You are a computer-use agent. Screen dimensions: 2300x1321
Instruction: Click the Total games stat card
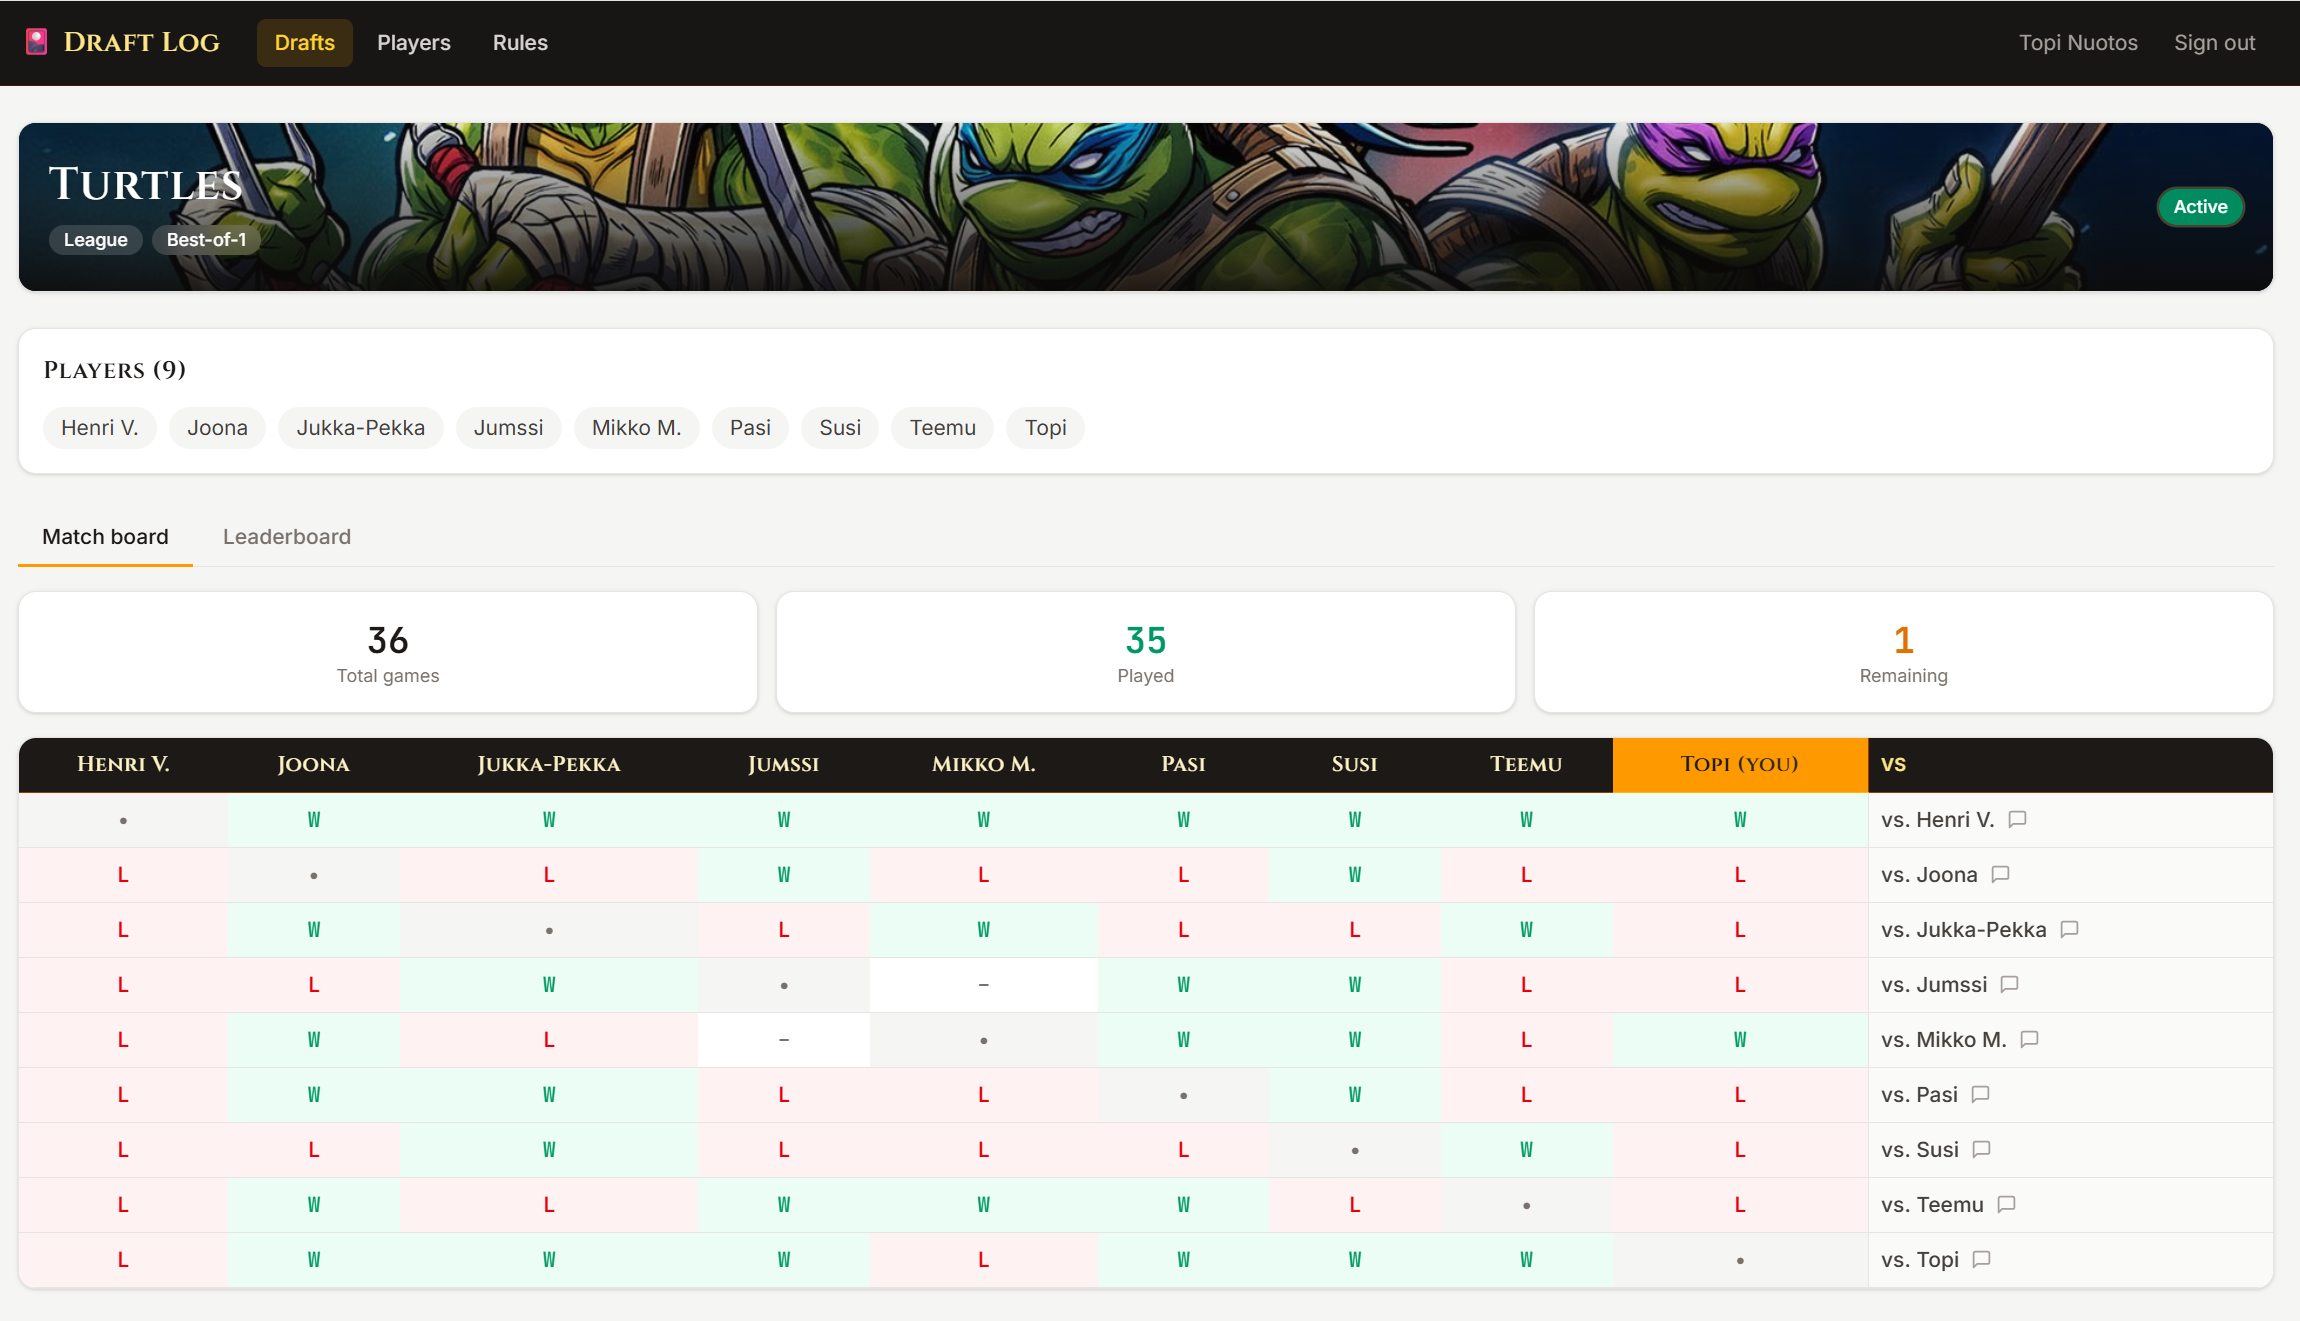[x=388, y=652]
